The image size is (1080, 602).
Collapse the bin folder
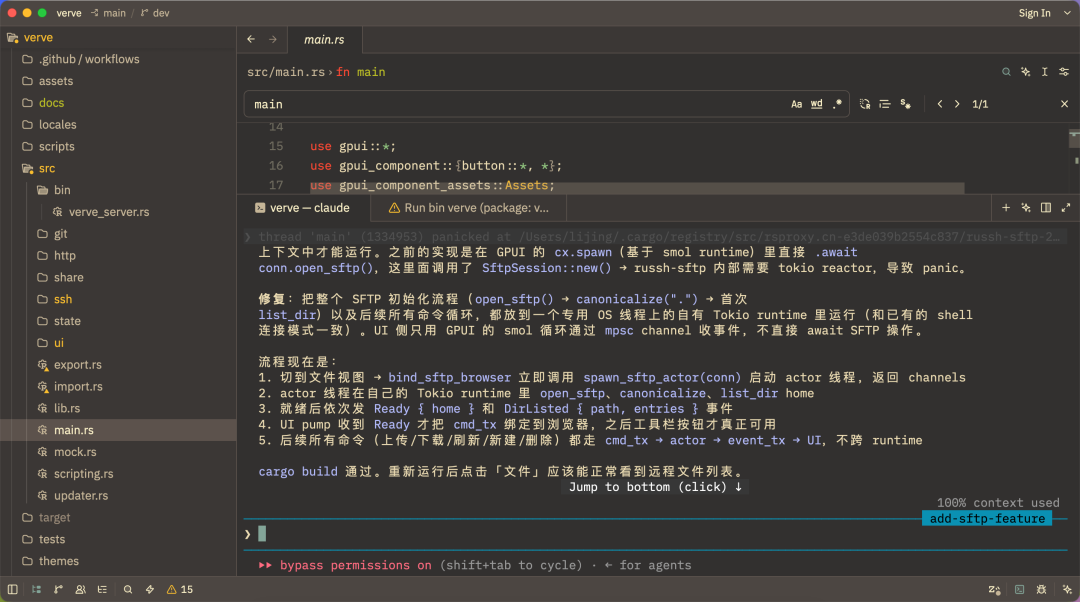(118, 190)
